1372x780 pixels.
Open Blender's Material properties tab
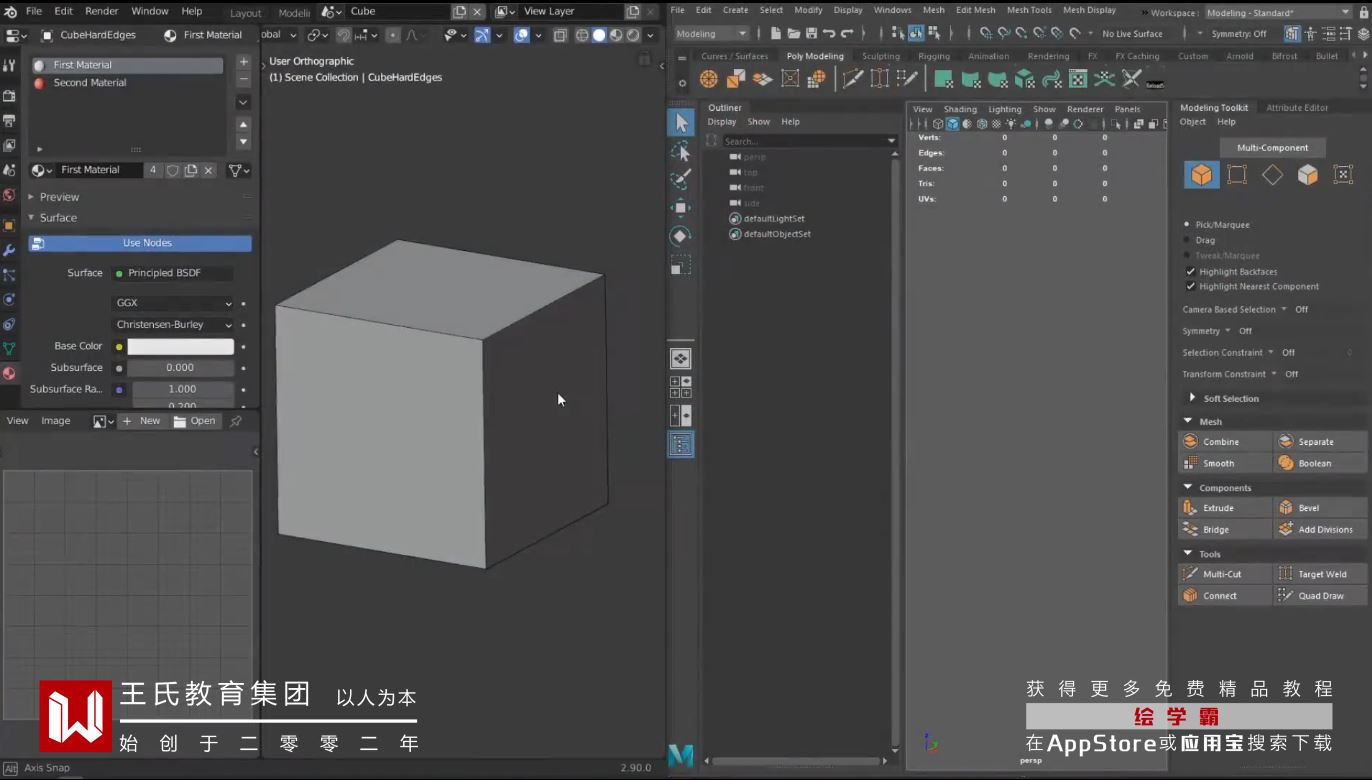point(9,373)
